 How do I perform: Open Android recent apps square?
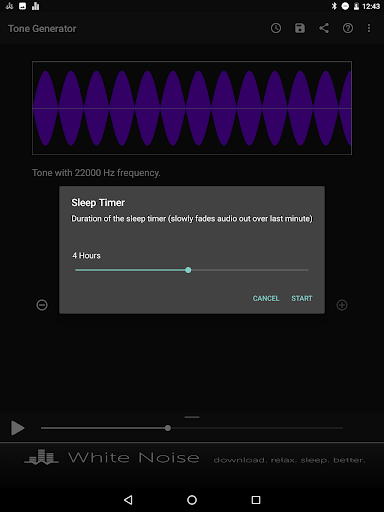click(256, 500)
